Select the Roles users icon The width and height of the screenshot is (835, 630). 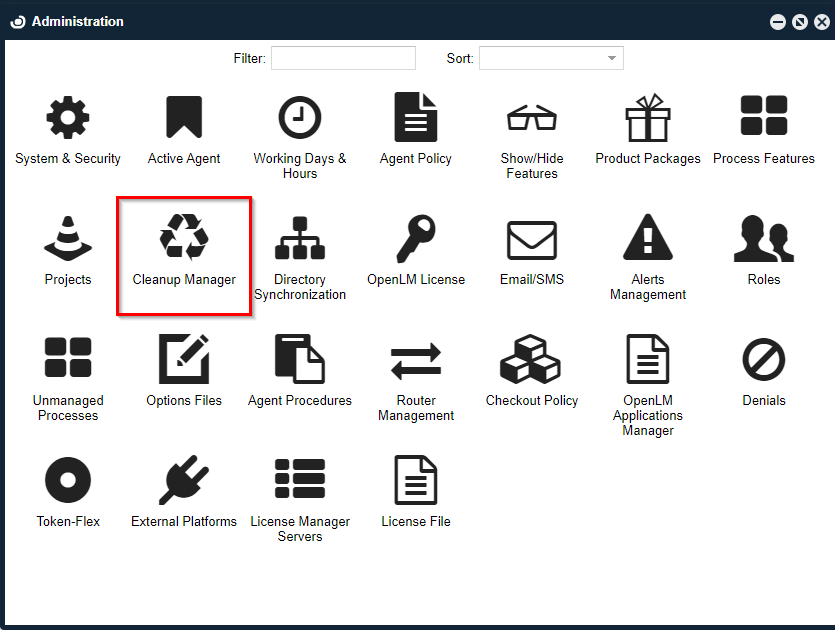point(764,239)
